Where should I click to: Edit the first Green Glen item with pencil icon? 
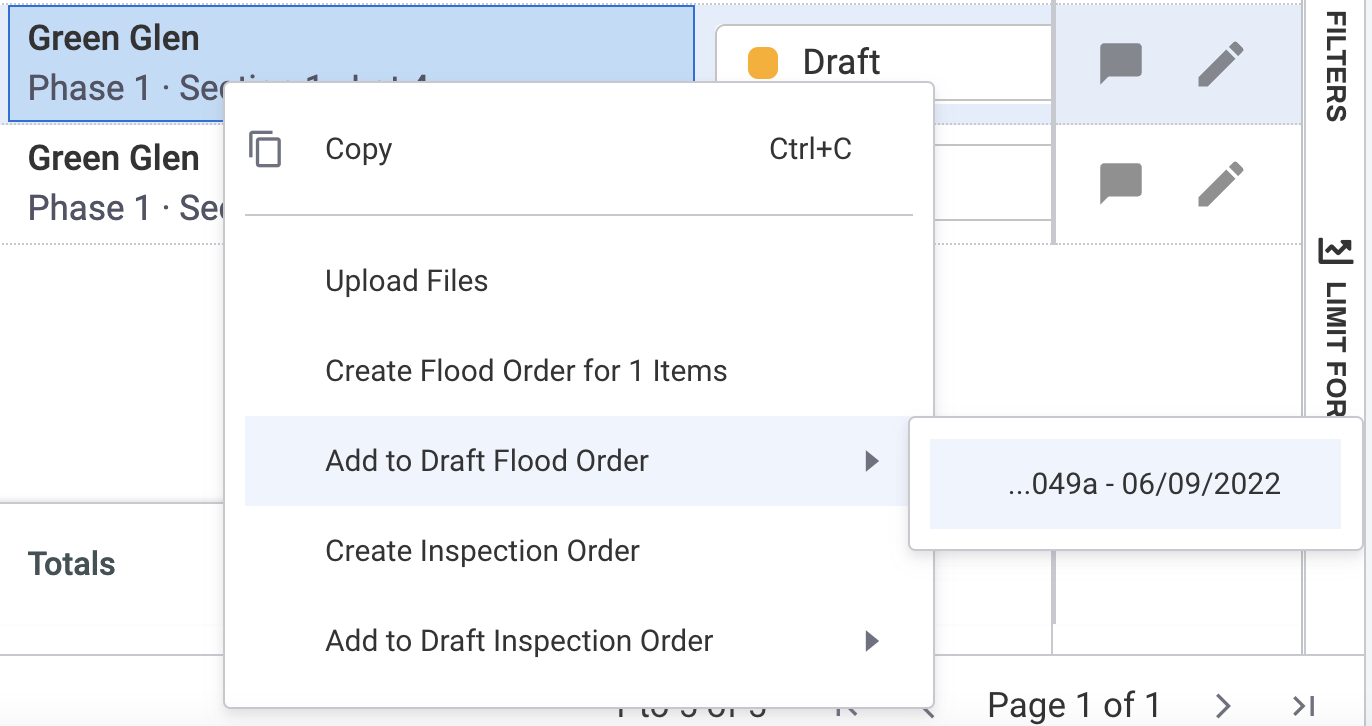point(1221,62)
